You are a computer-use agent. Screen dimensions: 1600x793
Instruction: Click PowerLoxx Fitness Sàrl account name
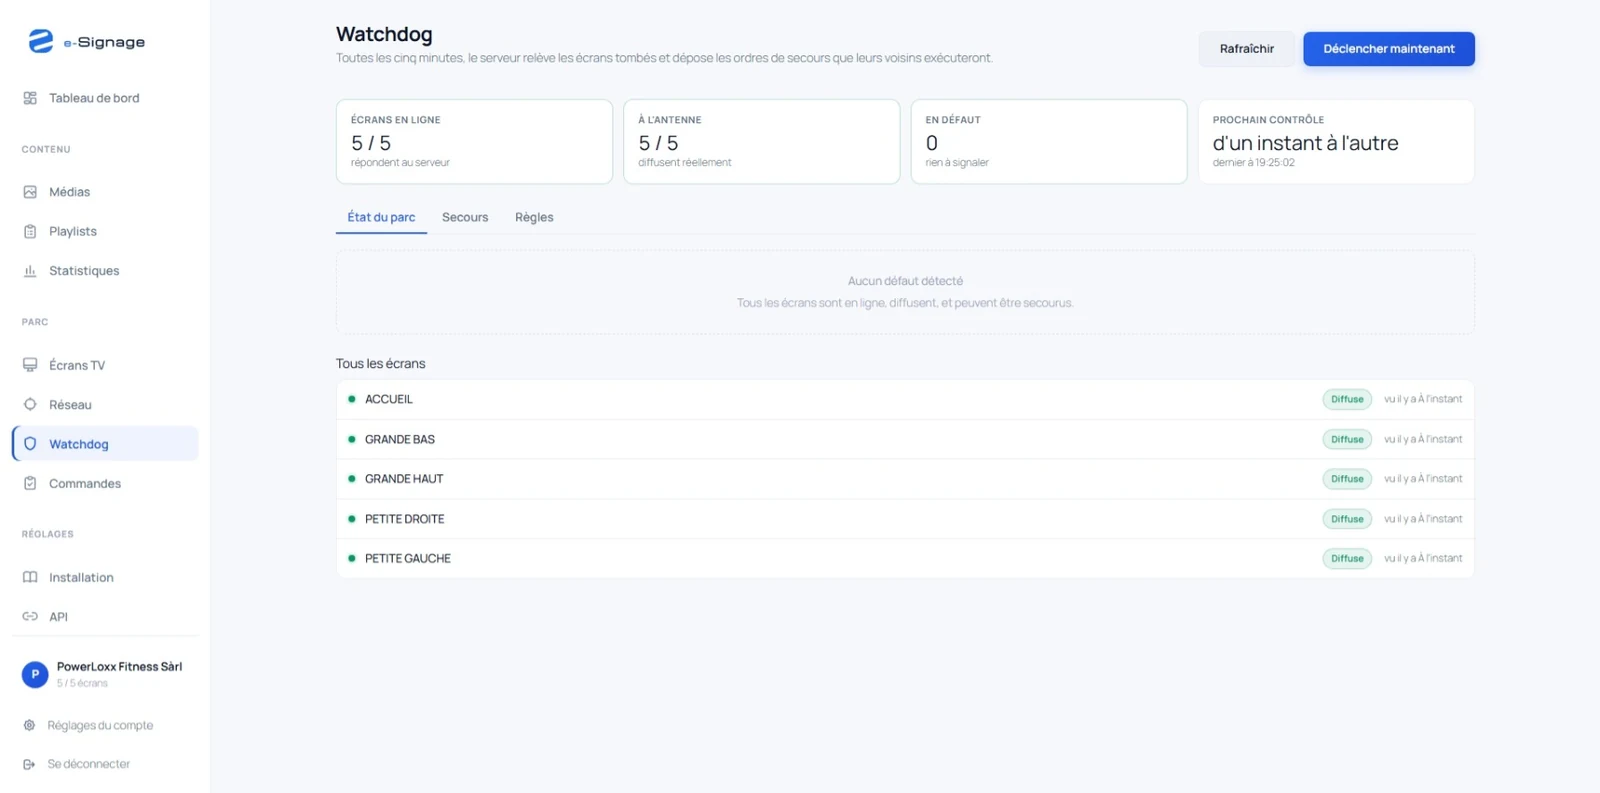(119, 667)
